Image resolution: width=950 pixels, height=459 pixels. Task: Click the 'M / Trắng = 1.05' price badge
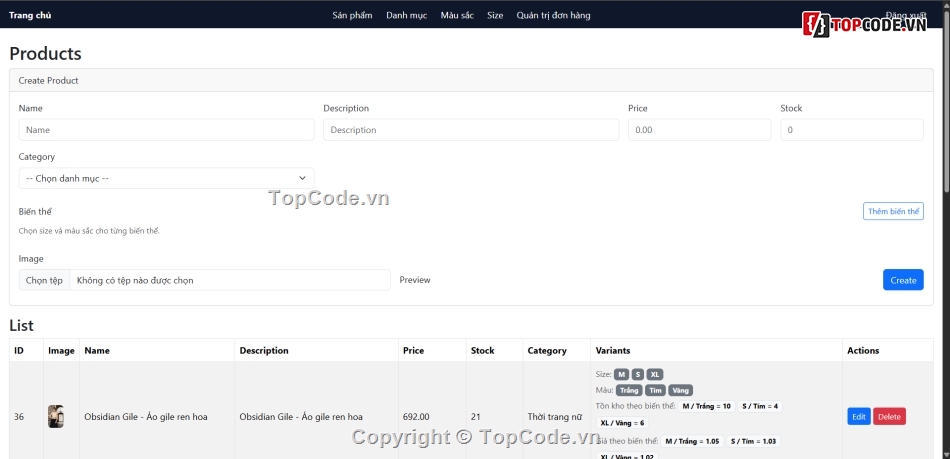[692, 441]
